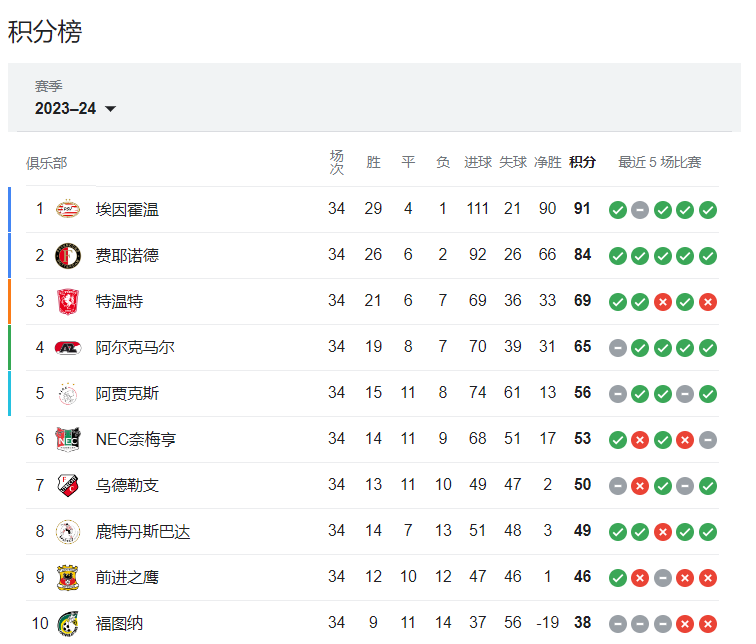756x644 pixels.
Task: Click the NEC奈梅亨 crest icon
Action: tap(68, 440)
